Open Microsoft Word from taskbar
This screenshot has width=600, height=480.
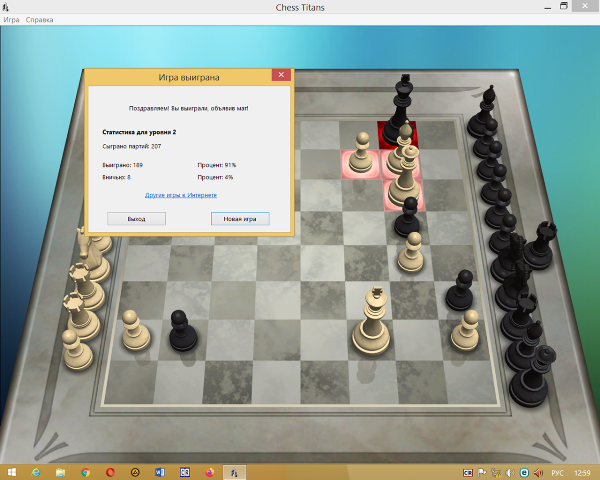[x=160, y=472]
